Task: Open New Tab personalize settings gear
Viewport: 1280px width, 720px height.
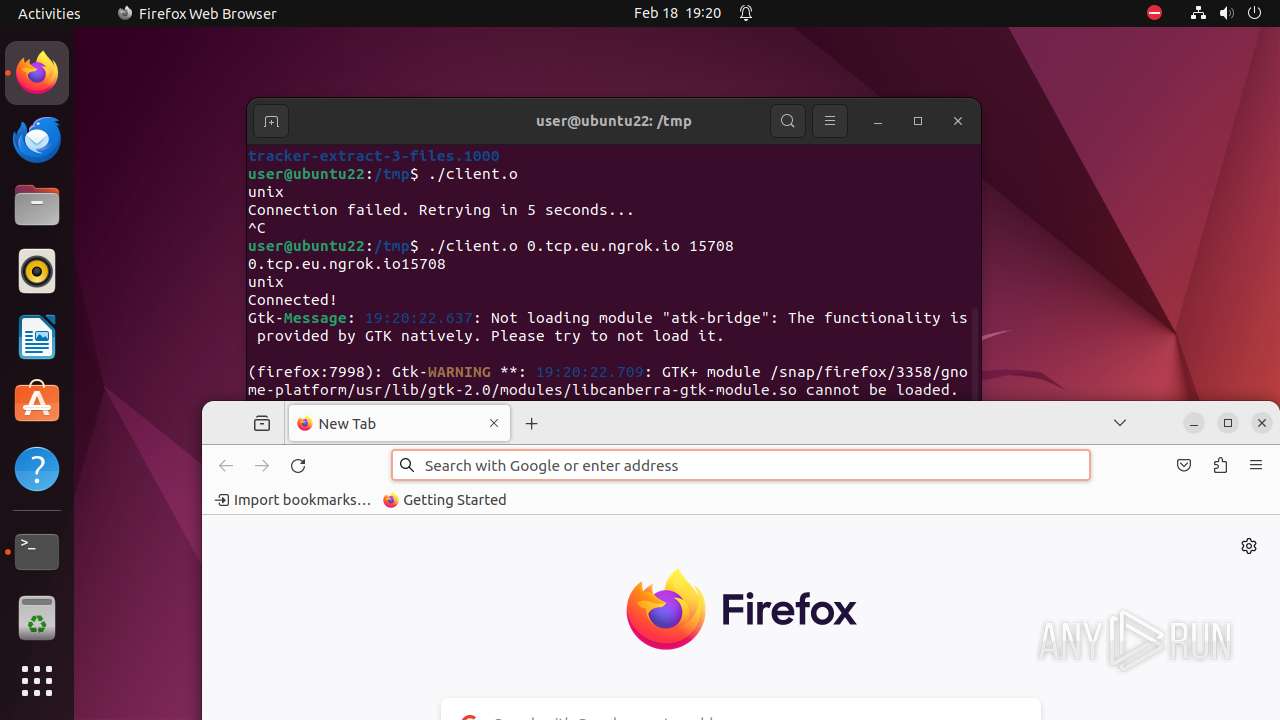Action: click(x=1249, y=546)
